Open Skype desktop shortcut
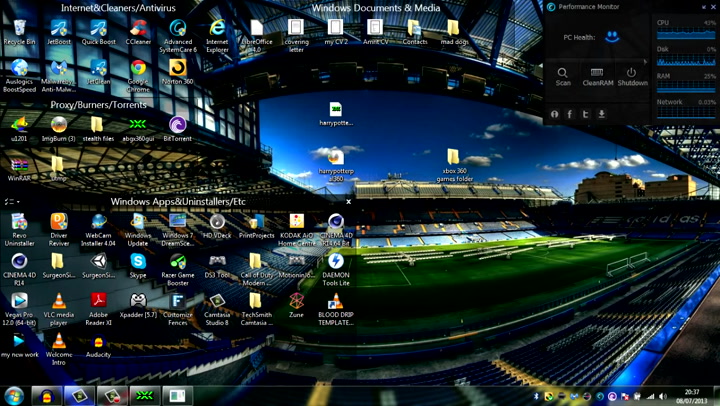 tap(138, 262)
